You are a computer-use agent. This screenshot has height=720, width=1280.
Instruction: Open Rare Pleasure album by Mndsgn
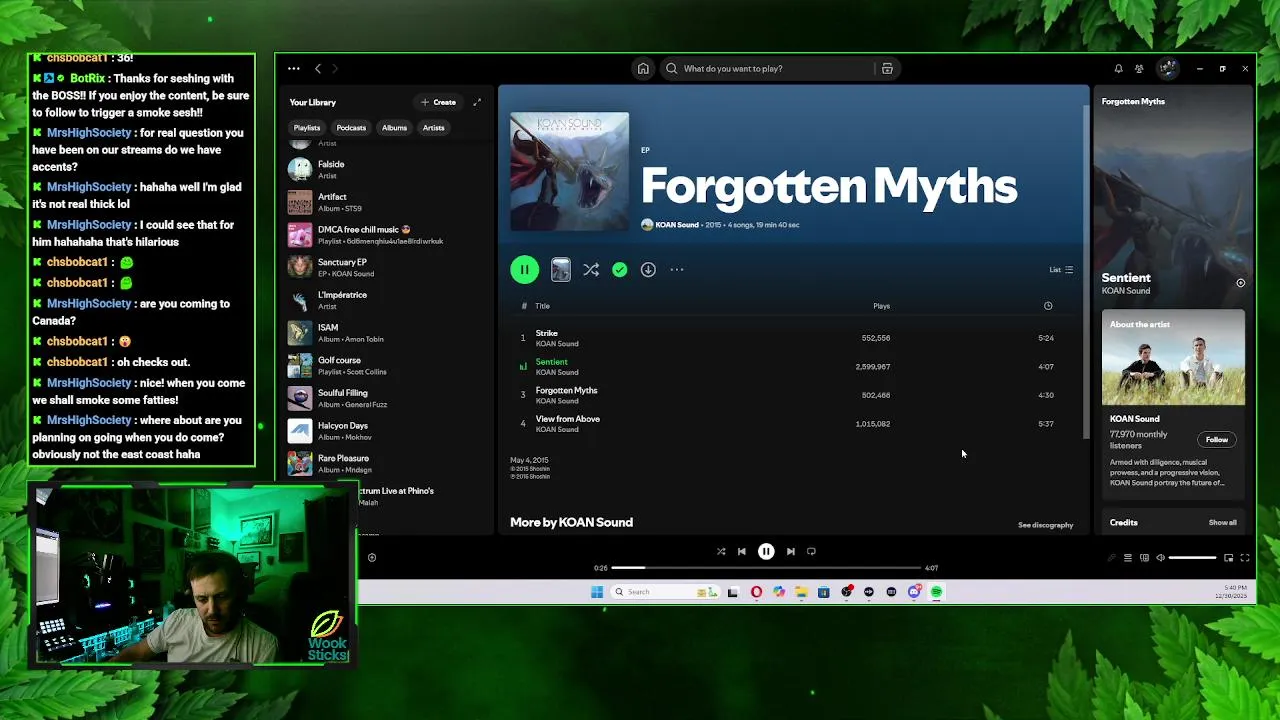tap(385, 464)
